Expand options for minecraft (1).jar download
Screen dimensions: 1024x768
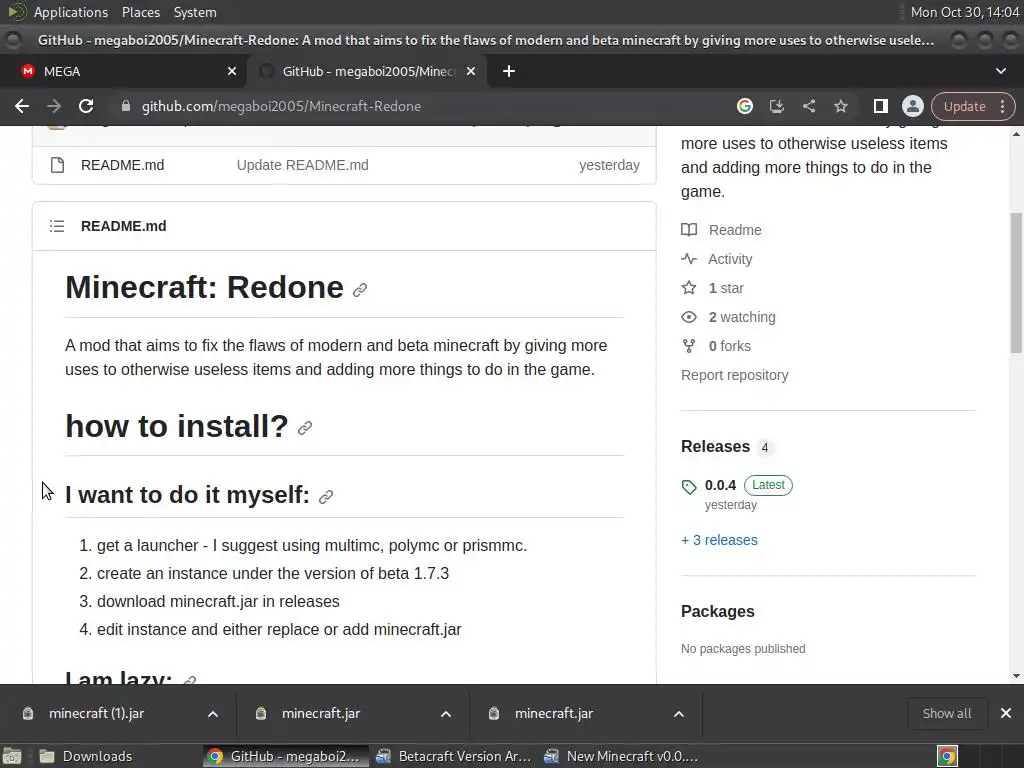coord(213,714)
